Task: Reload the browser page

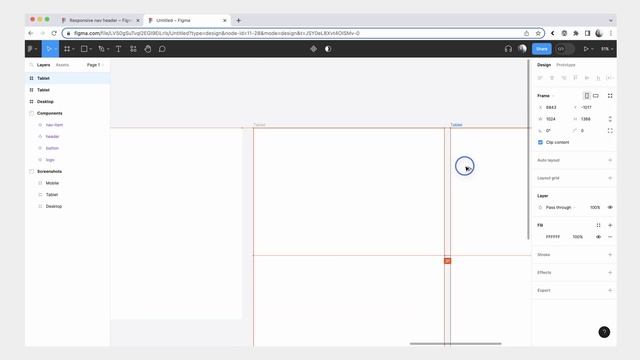Action: [54, 33]
